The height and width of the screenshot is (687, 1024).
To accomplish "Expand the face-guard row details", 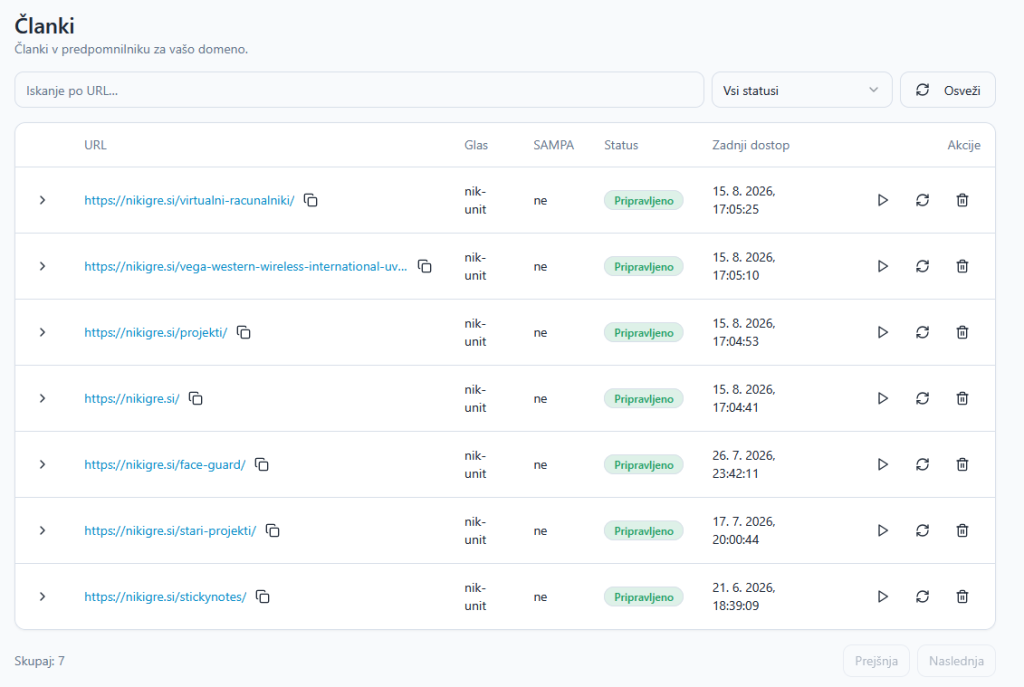I will (42, 464).
